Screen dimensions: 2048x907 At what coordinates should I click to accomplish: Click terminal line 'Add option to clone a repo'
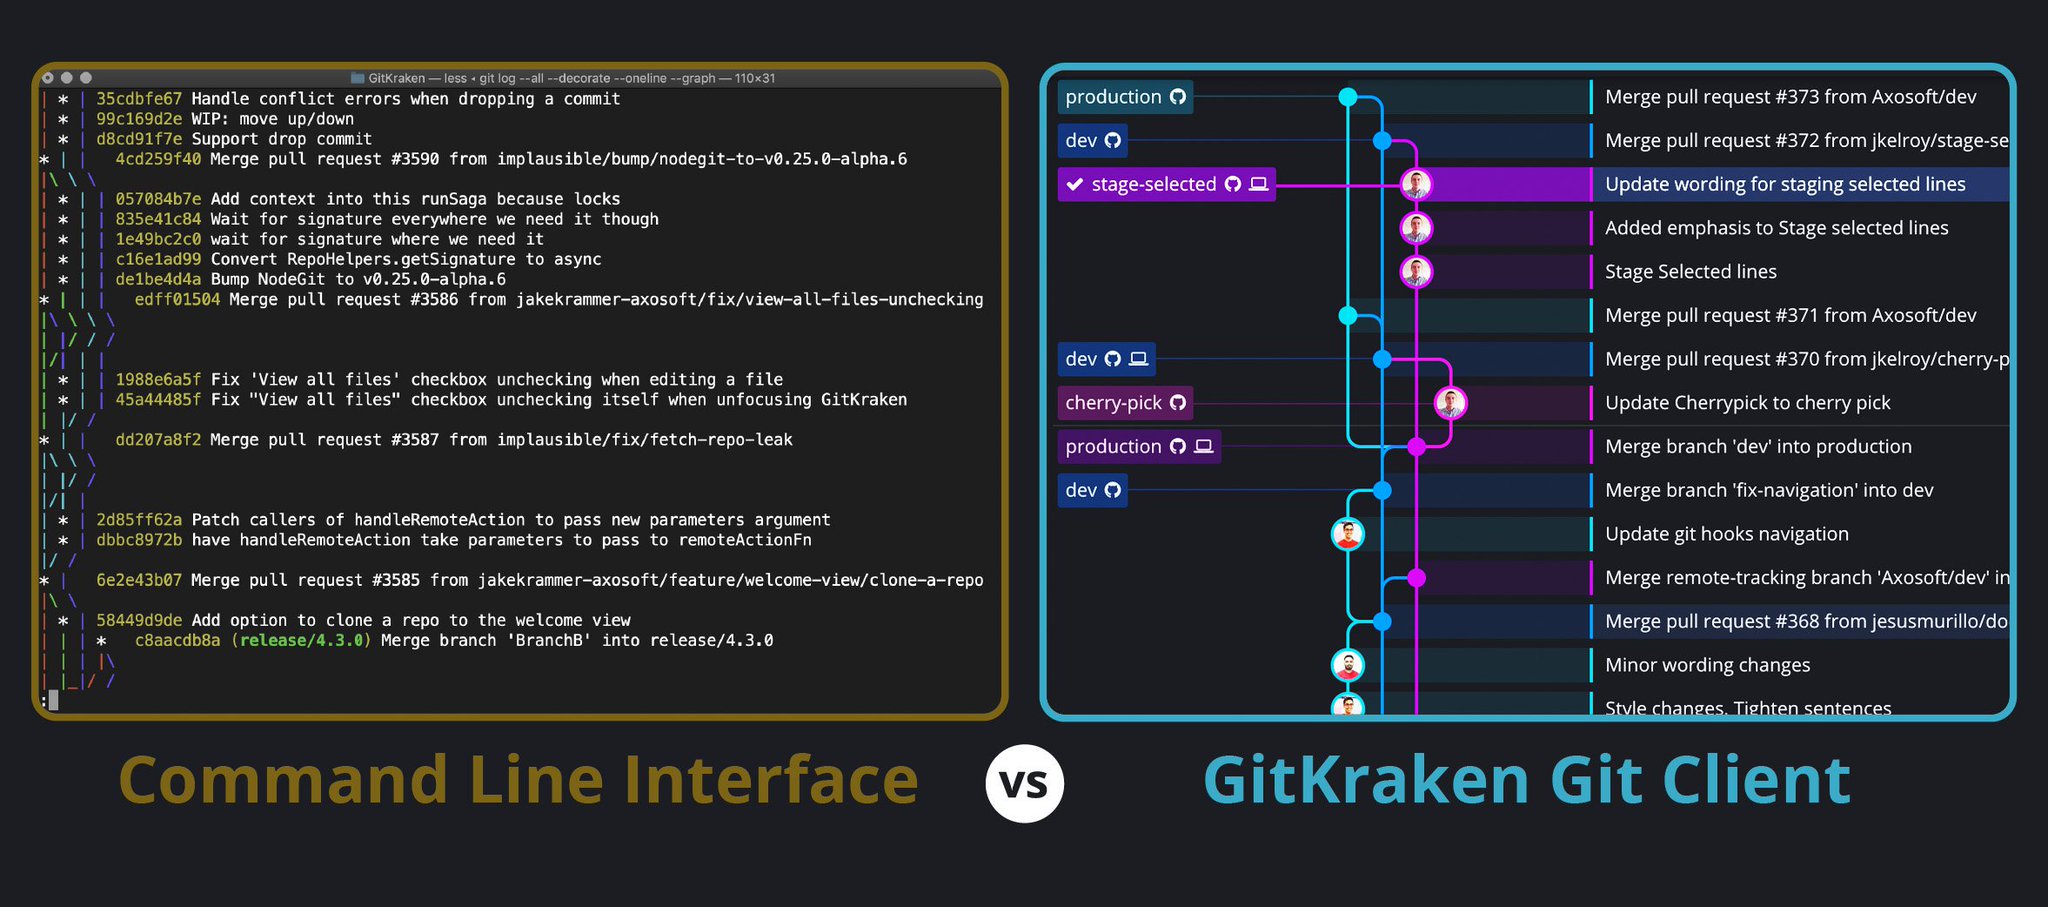(x=411, y=620)
